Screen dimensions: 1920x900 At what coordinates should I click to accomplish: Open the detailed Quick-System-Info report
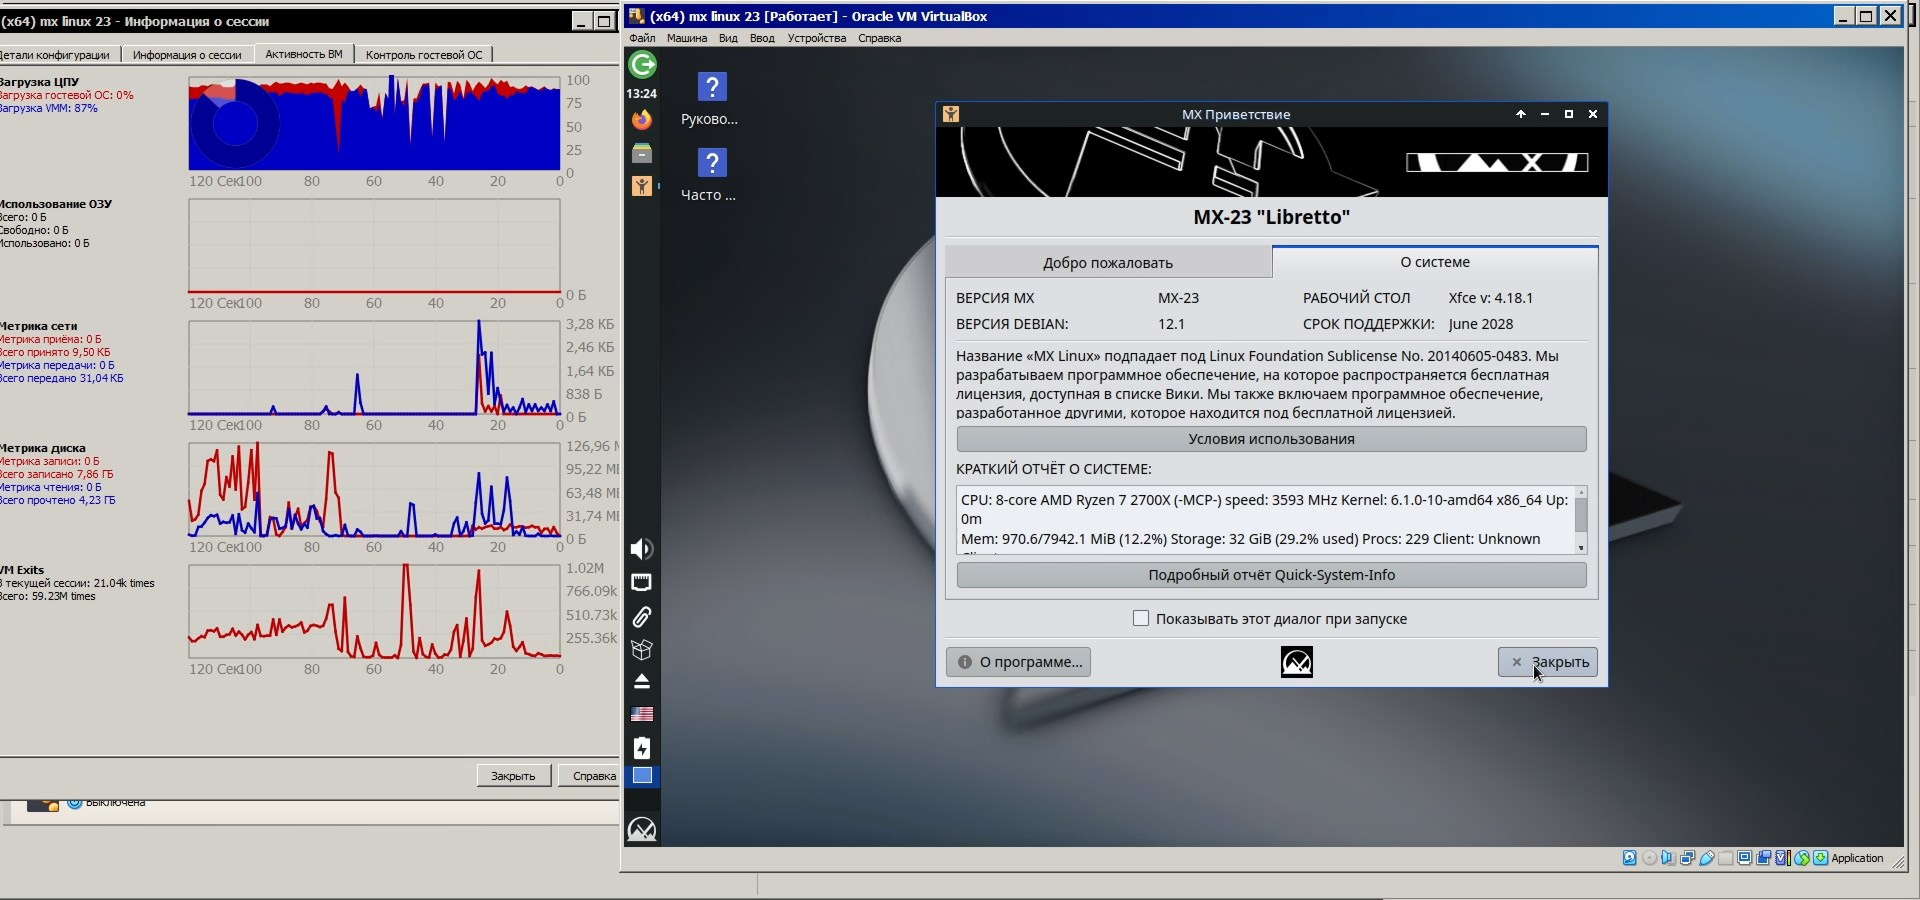[x=1271, y=575]
